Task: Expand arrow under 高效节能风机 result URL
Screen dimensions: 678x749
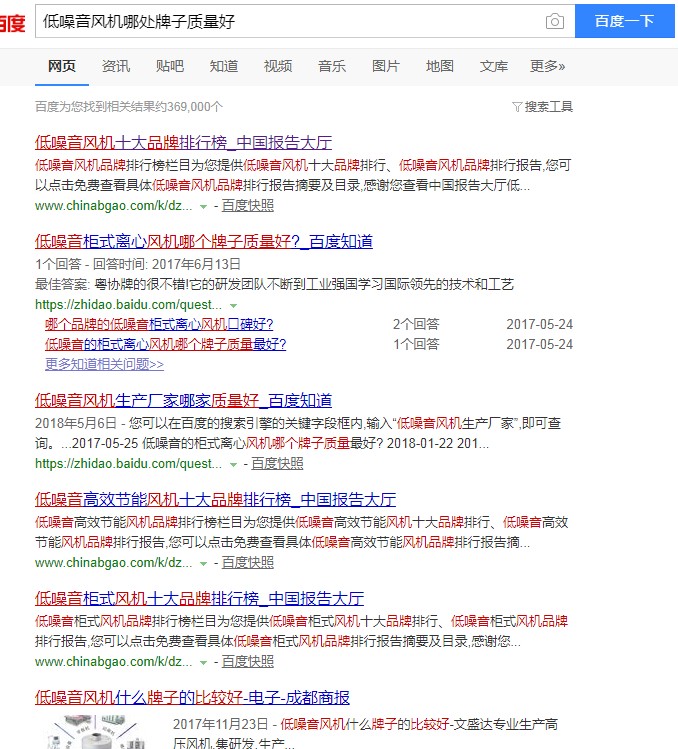Action: (x=204, y=564)
